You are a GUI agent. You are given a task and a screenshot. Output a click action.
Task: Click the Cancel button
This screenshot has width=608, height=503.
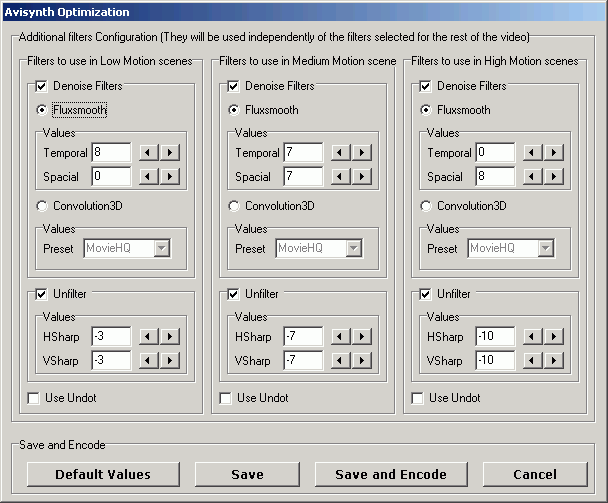535,474
